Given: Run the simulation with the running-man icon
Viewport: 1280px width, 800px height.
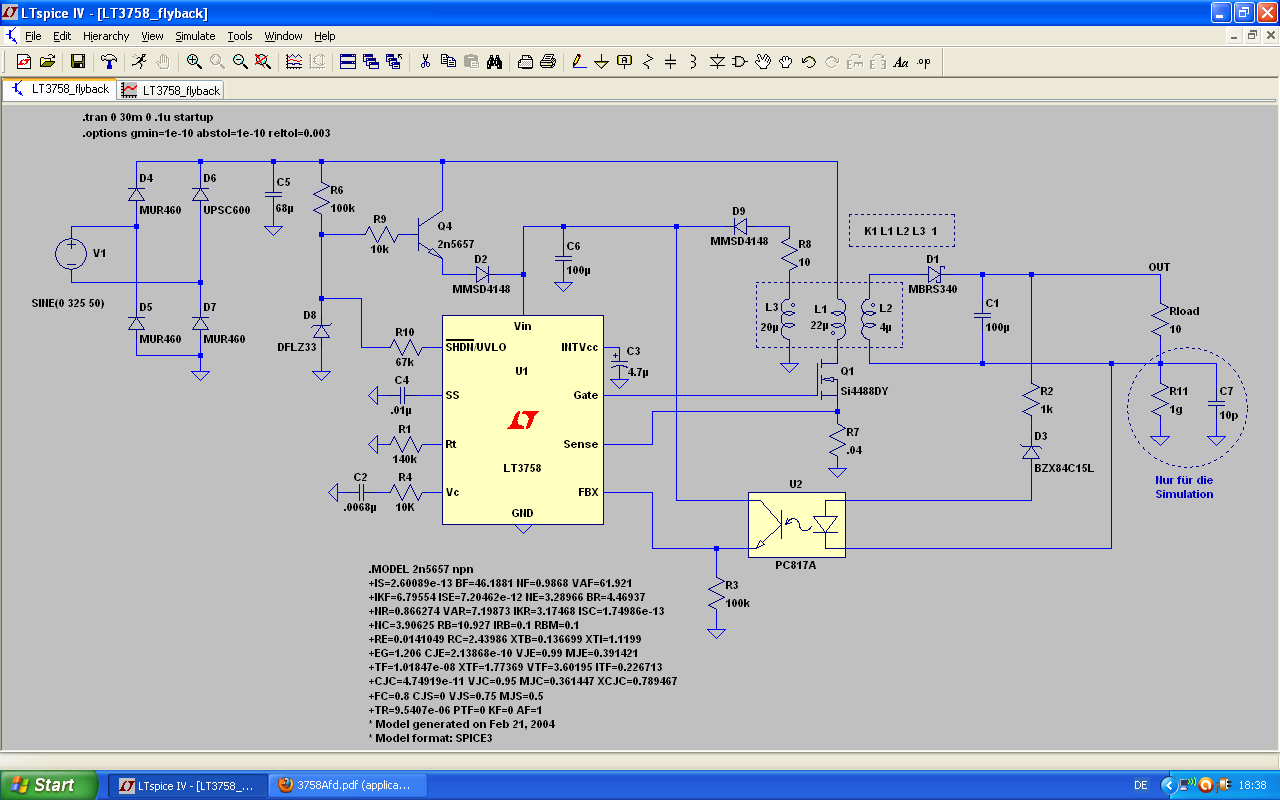Looking at the screenshot, I should 140,61.
